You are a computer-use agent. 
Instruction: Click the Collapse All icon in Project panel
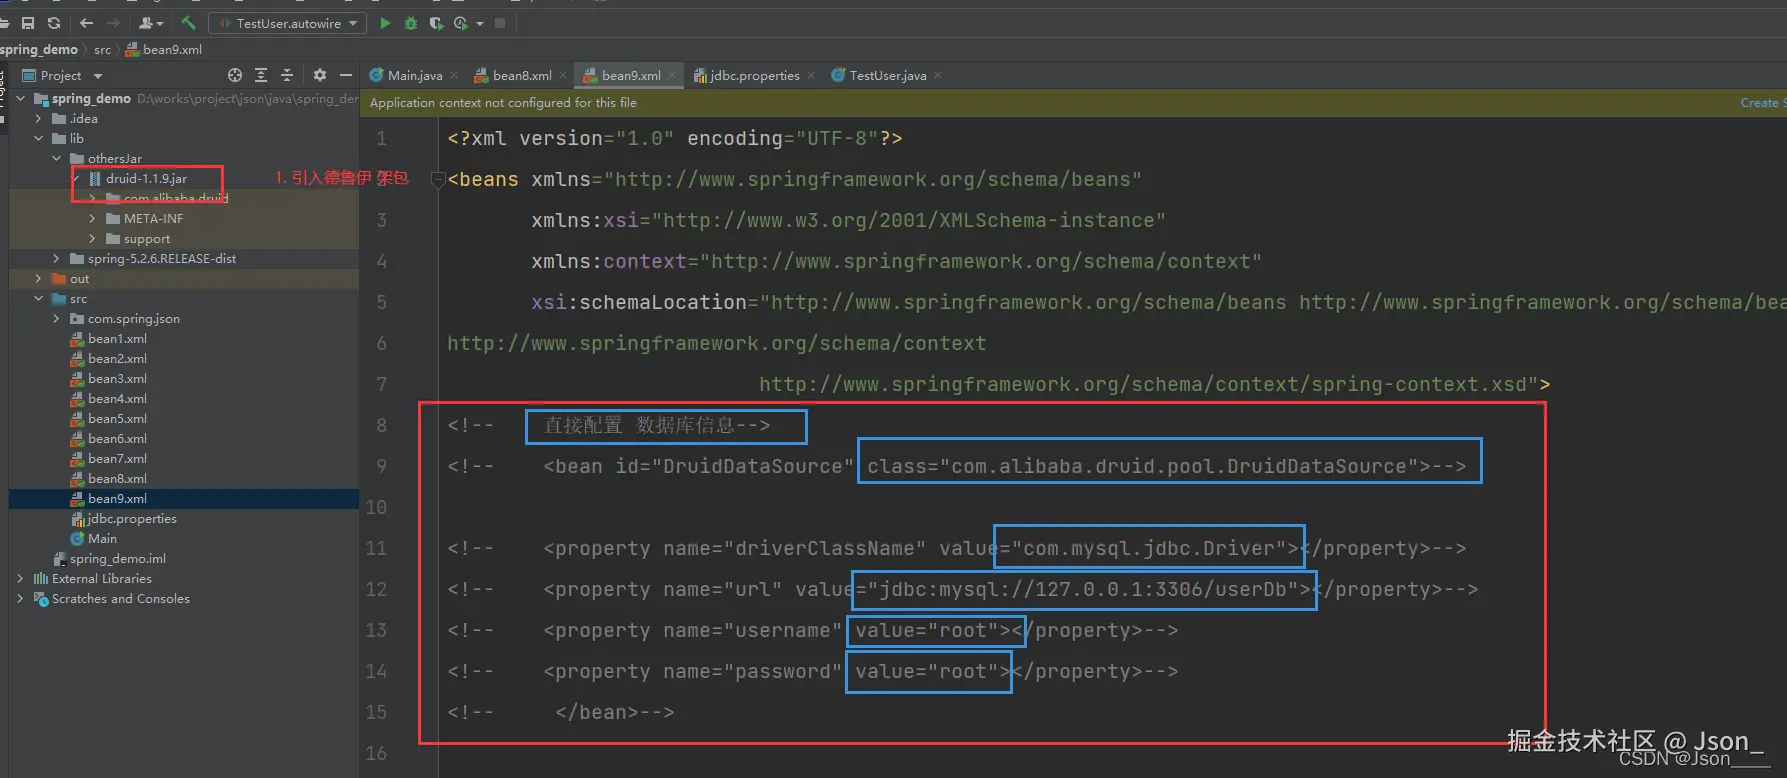tap(287, 75)
